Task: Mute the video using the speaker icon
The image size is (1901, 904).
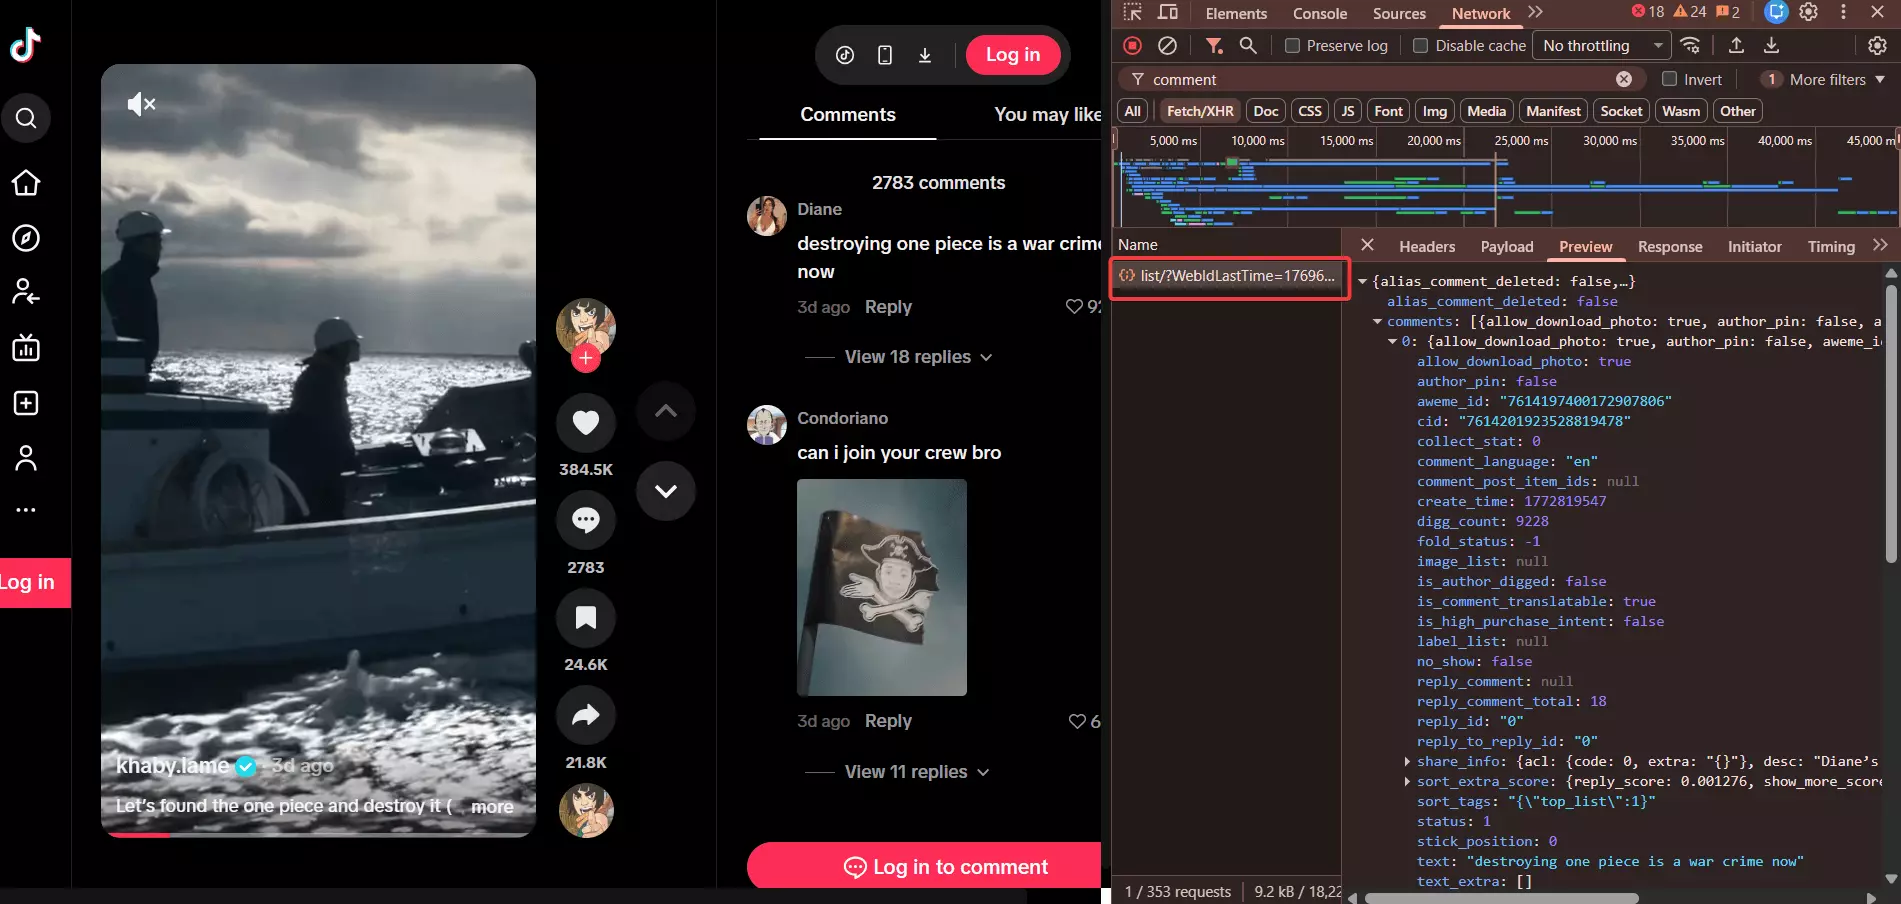Action: [142, 103]
